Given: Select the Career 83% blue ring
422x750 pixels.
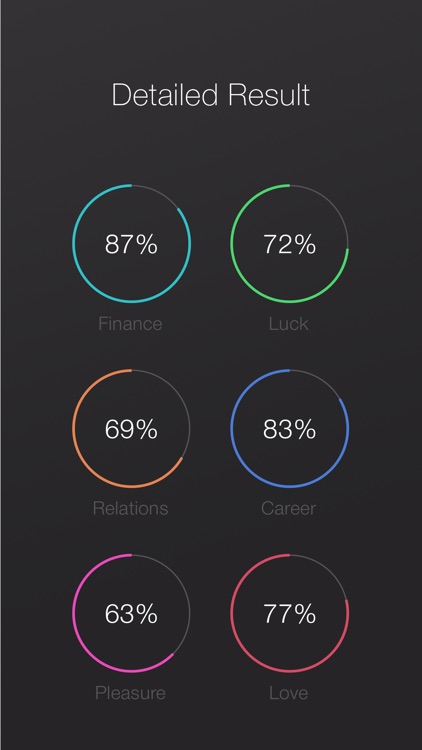Looking at the screenshot, I should click(x=289, y=429).
